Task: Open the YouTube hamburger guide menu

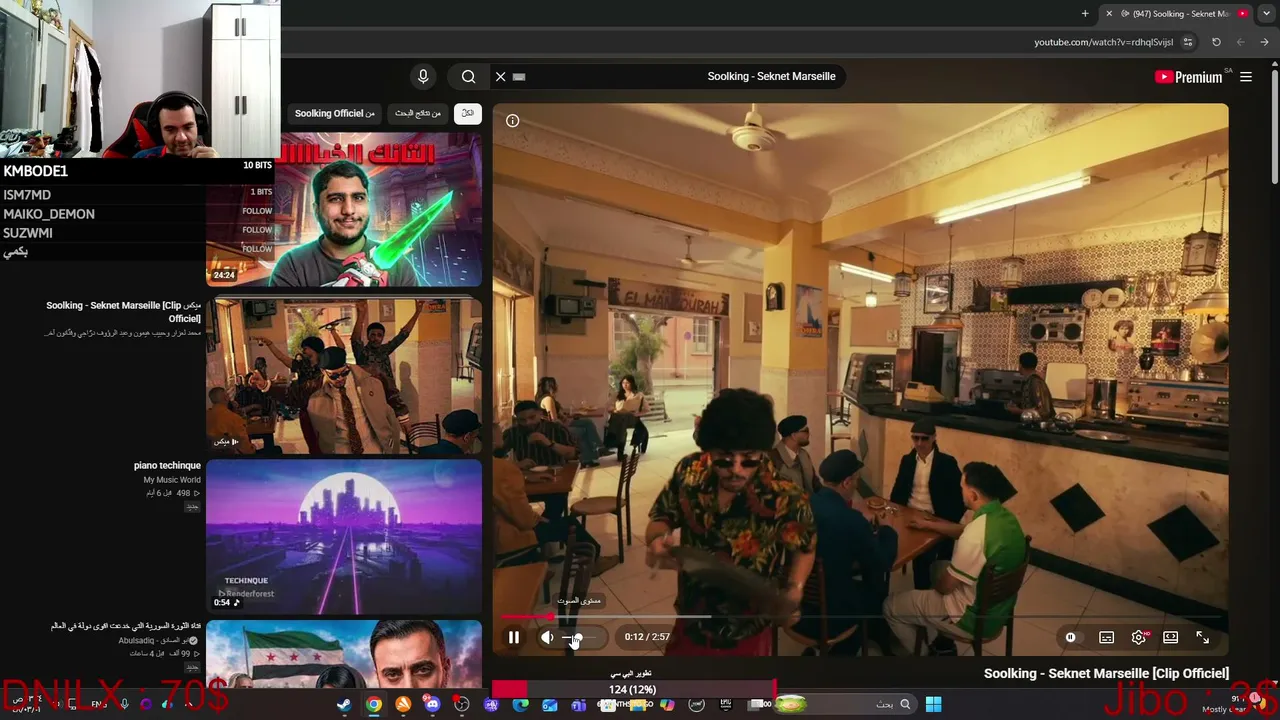Action: 1246,77
